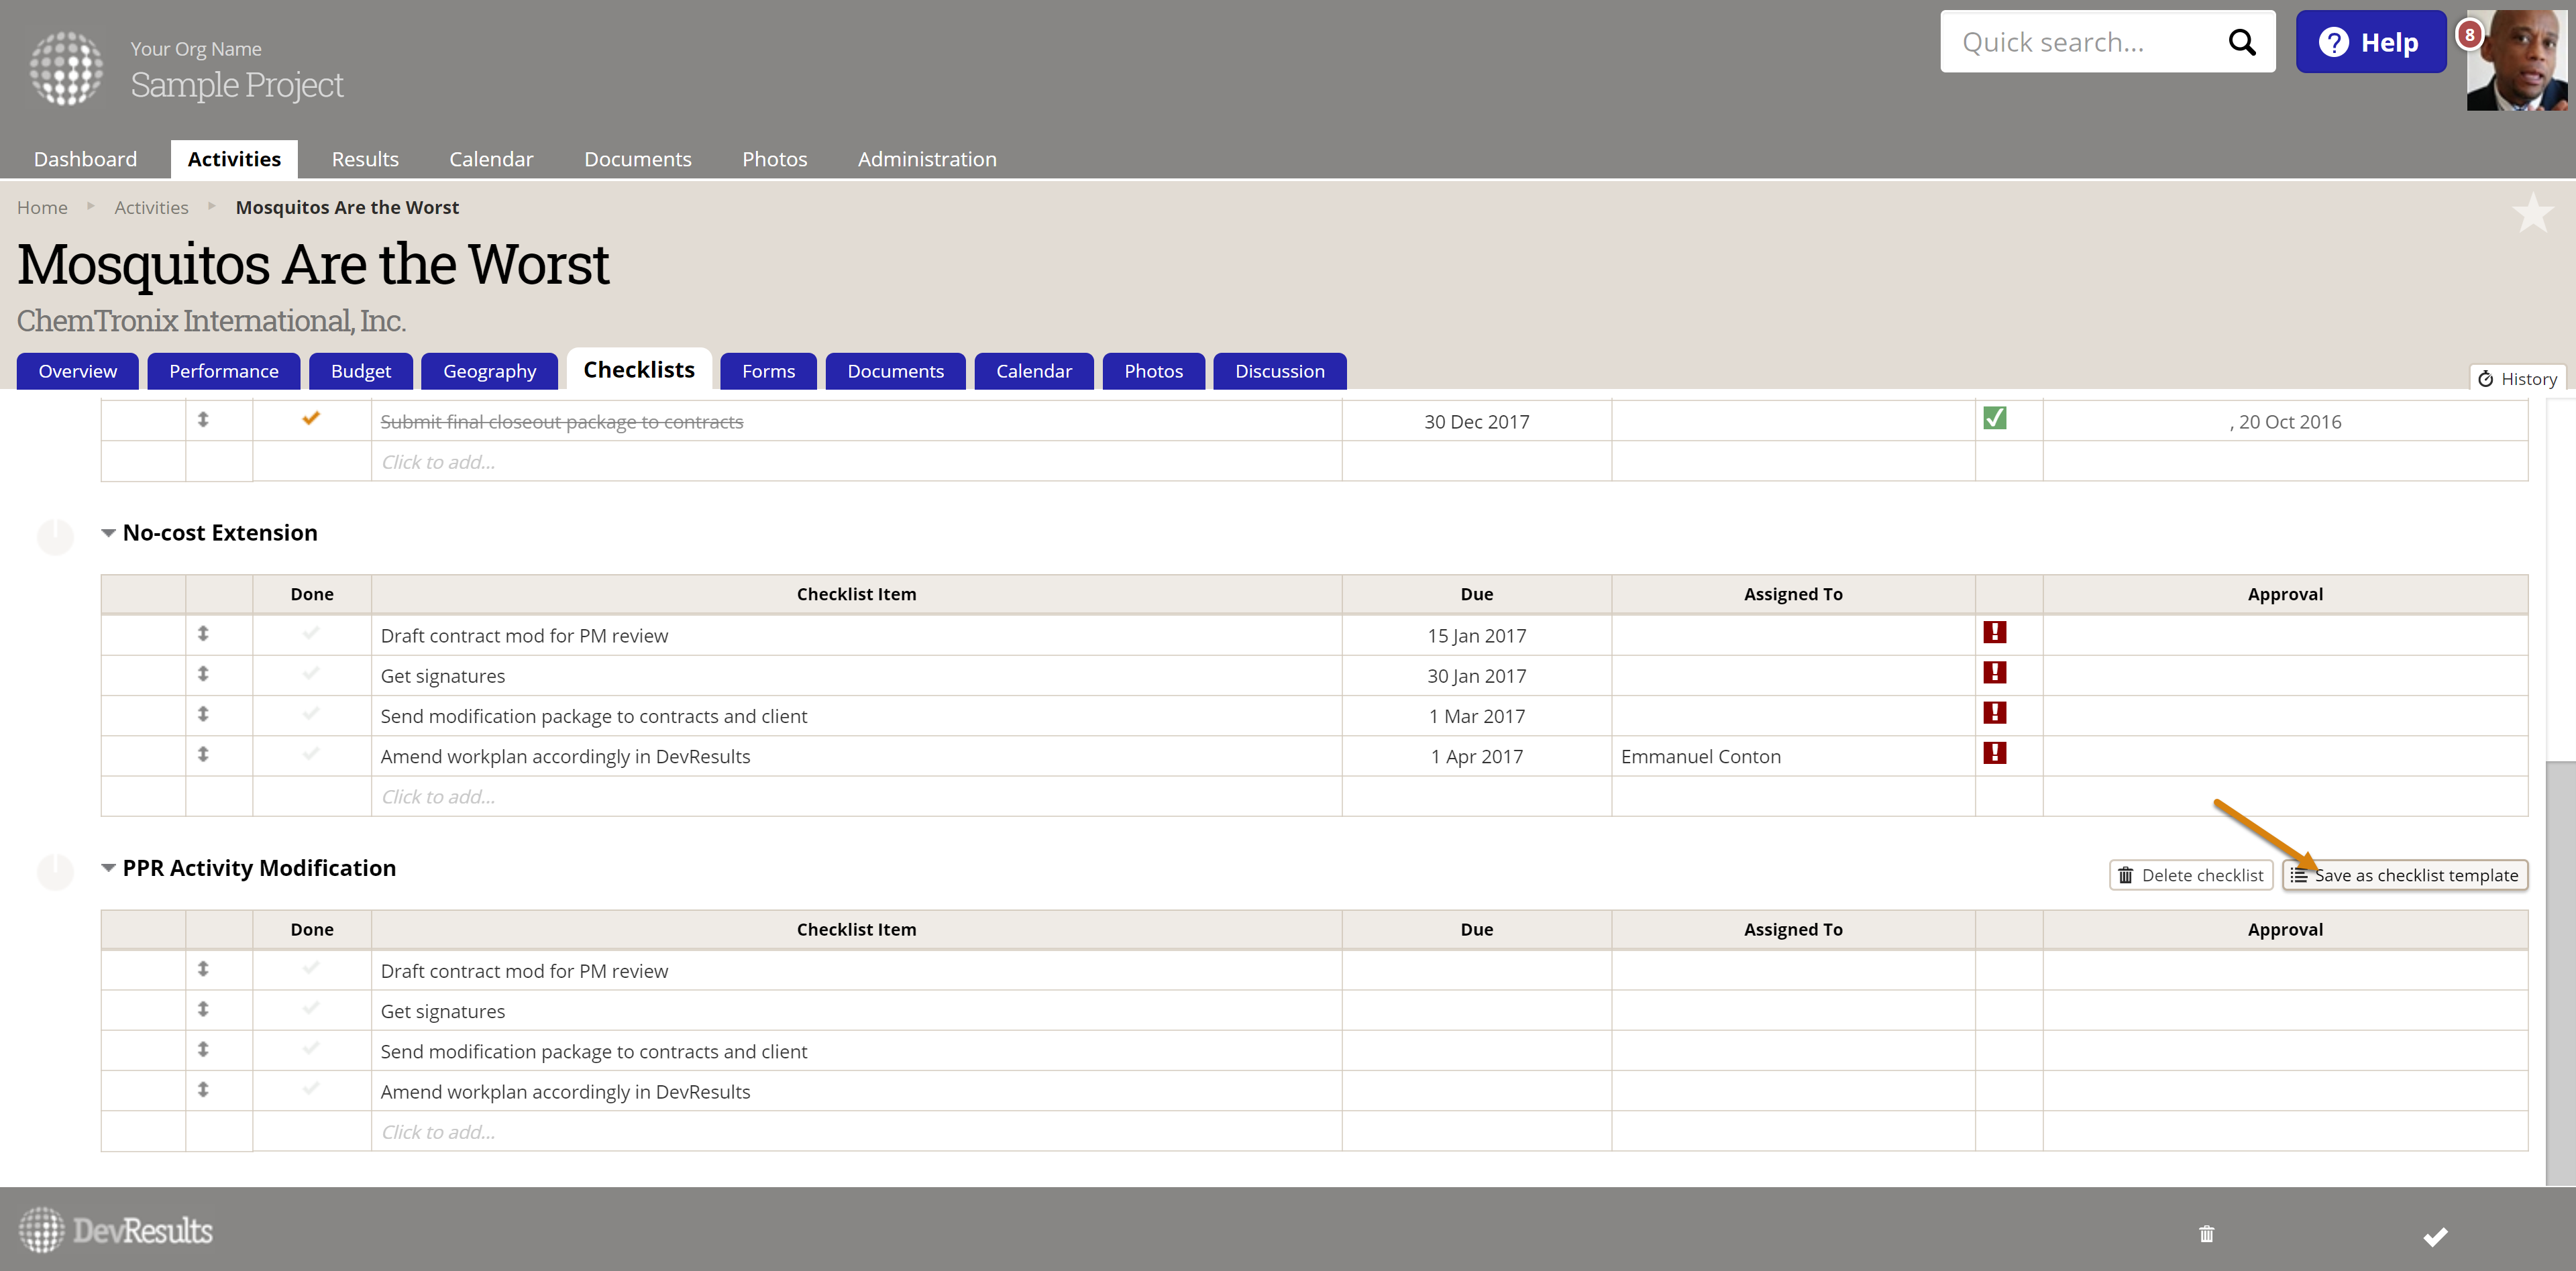This screenshot has width=2576, height=1271.
Task: Mark Amend workplan done in No-cost Extension
Action: tap(311, 754)
